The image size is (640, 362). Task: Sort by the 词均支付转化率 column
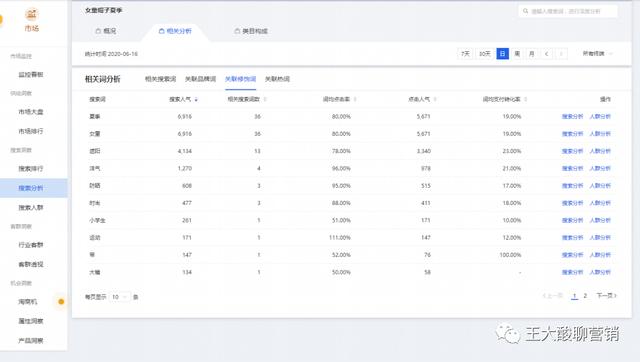(x=525, y=100)
